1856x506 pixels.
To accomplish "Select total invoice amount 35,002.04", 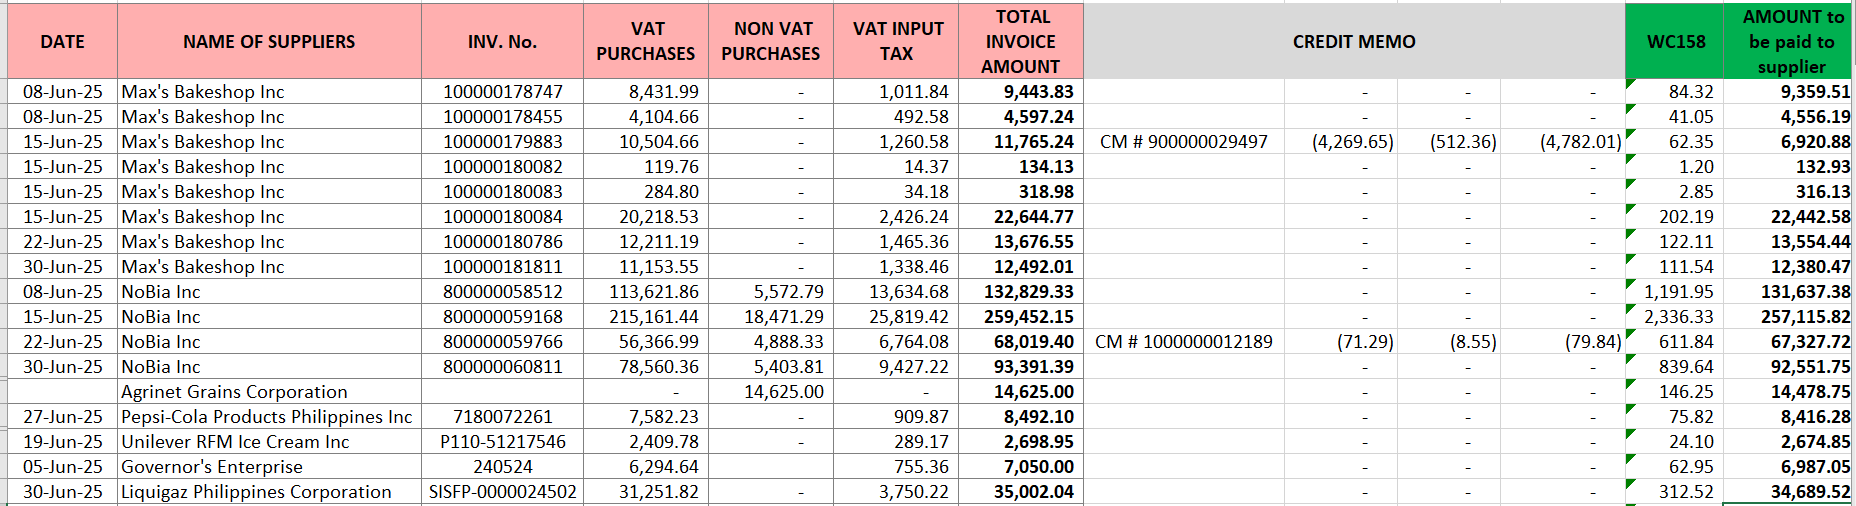I will 1021,492.
